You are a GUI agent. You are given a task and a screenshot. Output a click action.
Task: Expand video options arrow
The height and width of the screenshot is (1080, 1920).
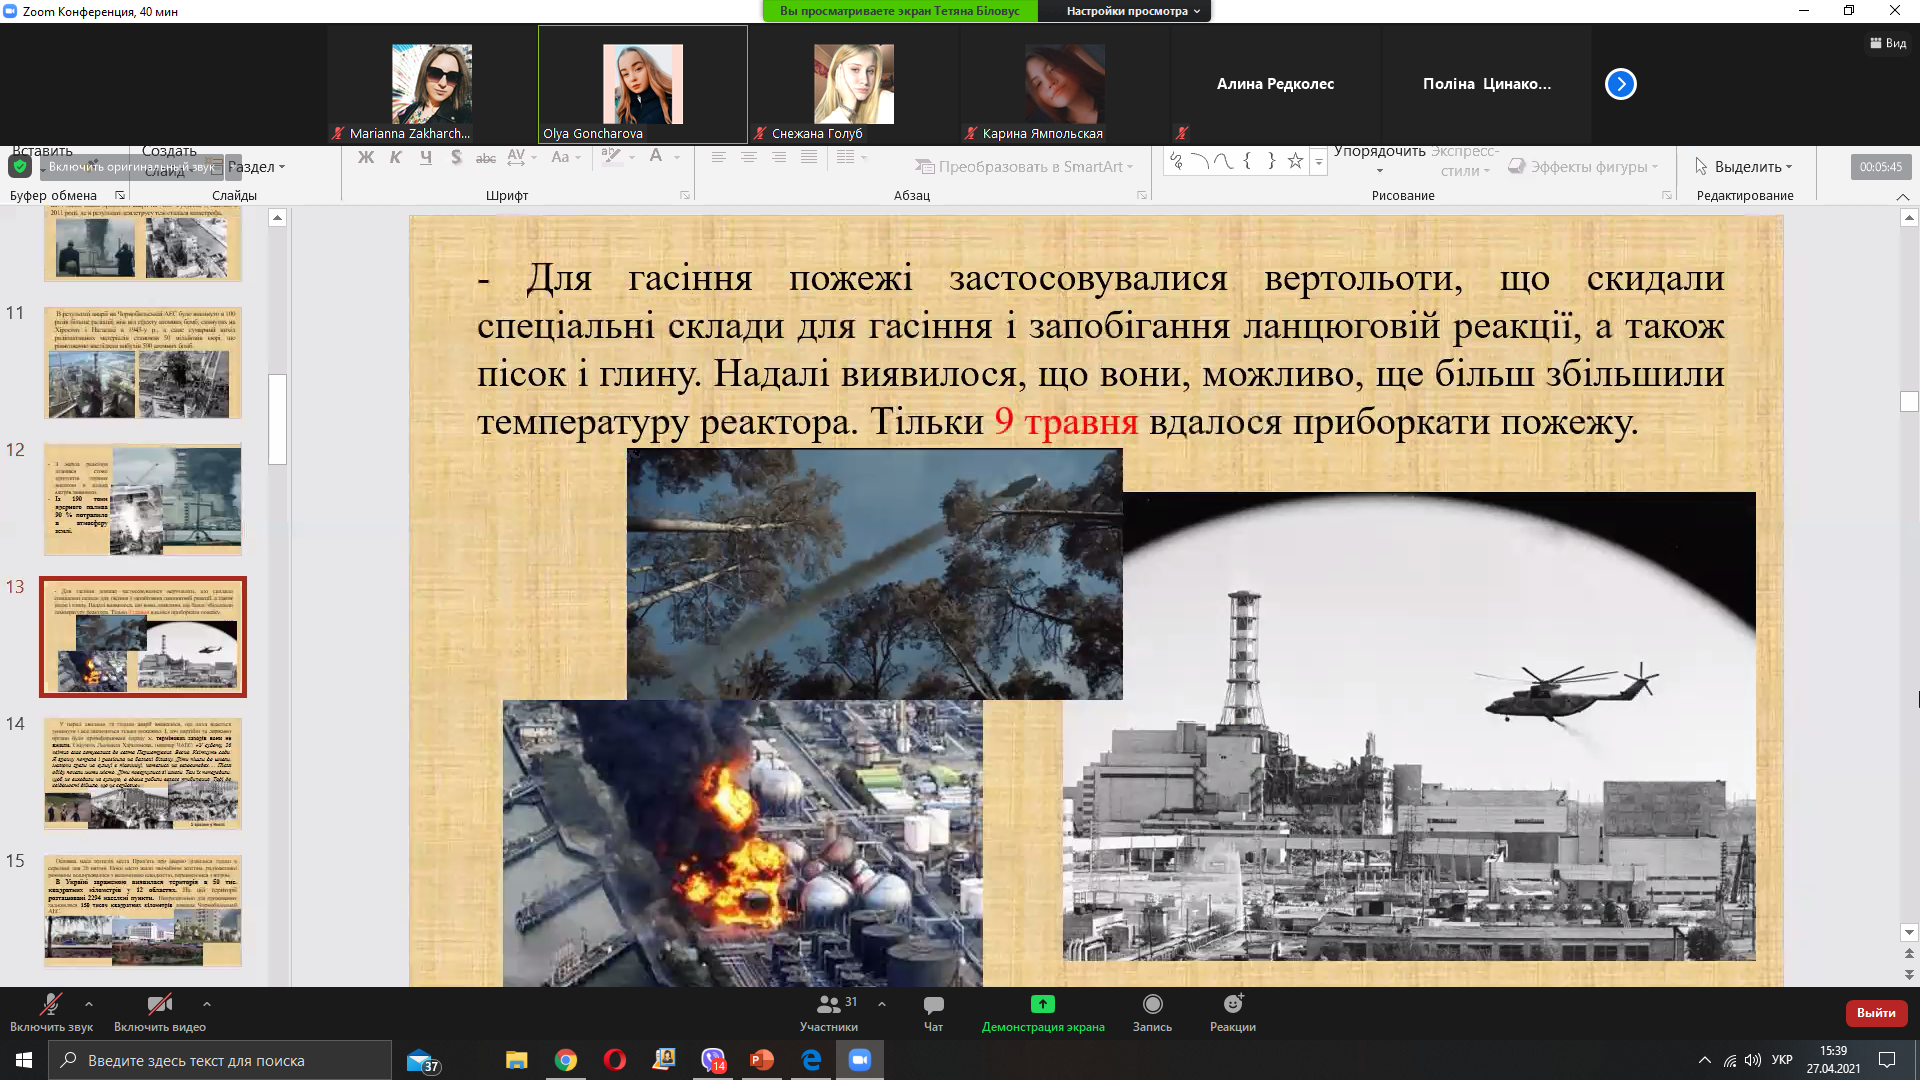tap(206, 1004)
